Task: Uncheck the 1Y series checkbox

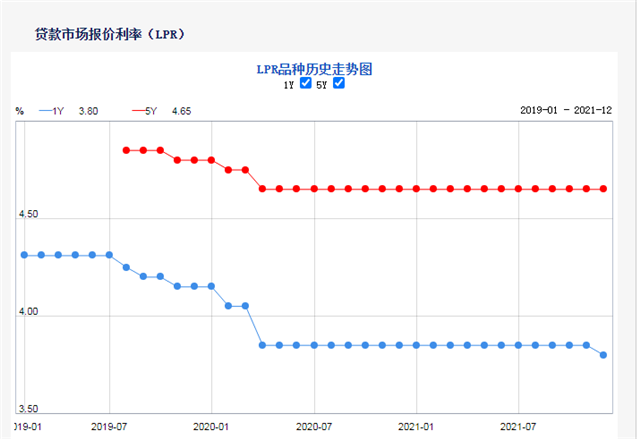Action: pos(305,83)
